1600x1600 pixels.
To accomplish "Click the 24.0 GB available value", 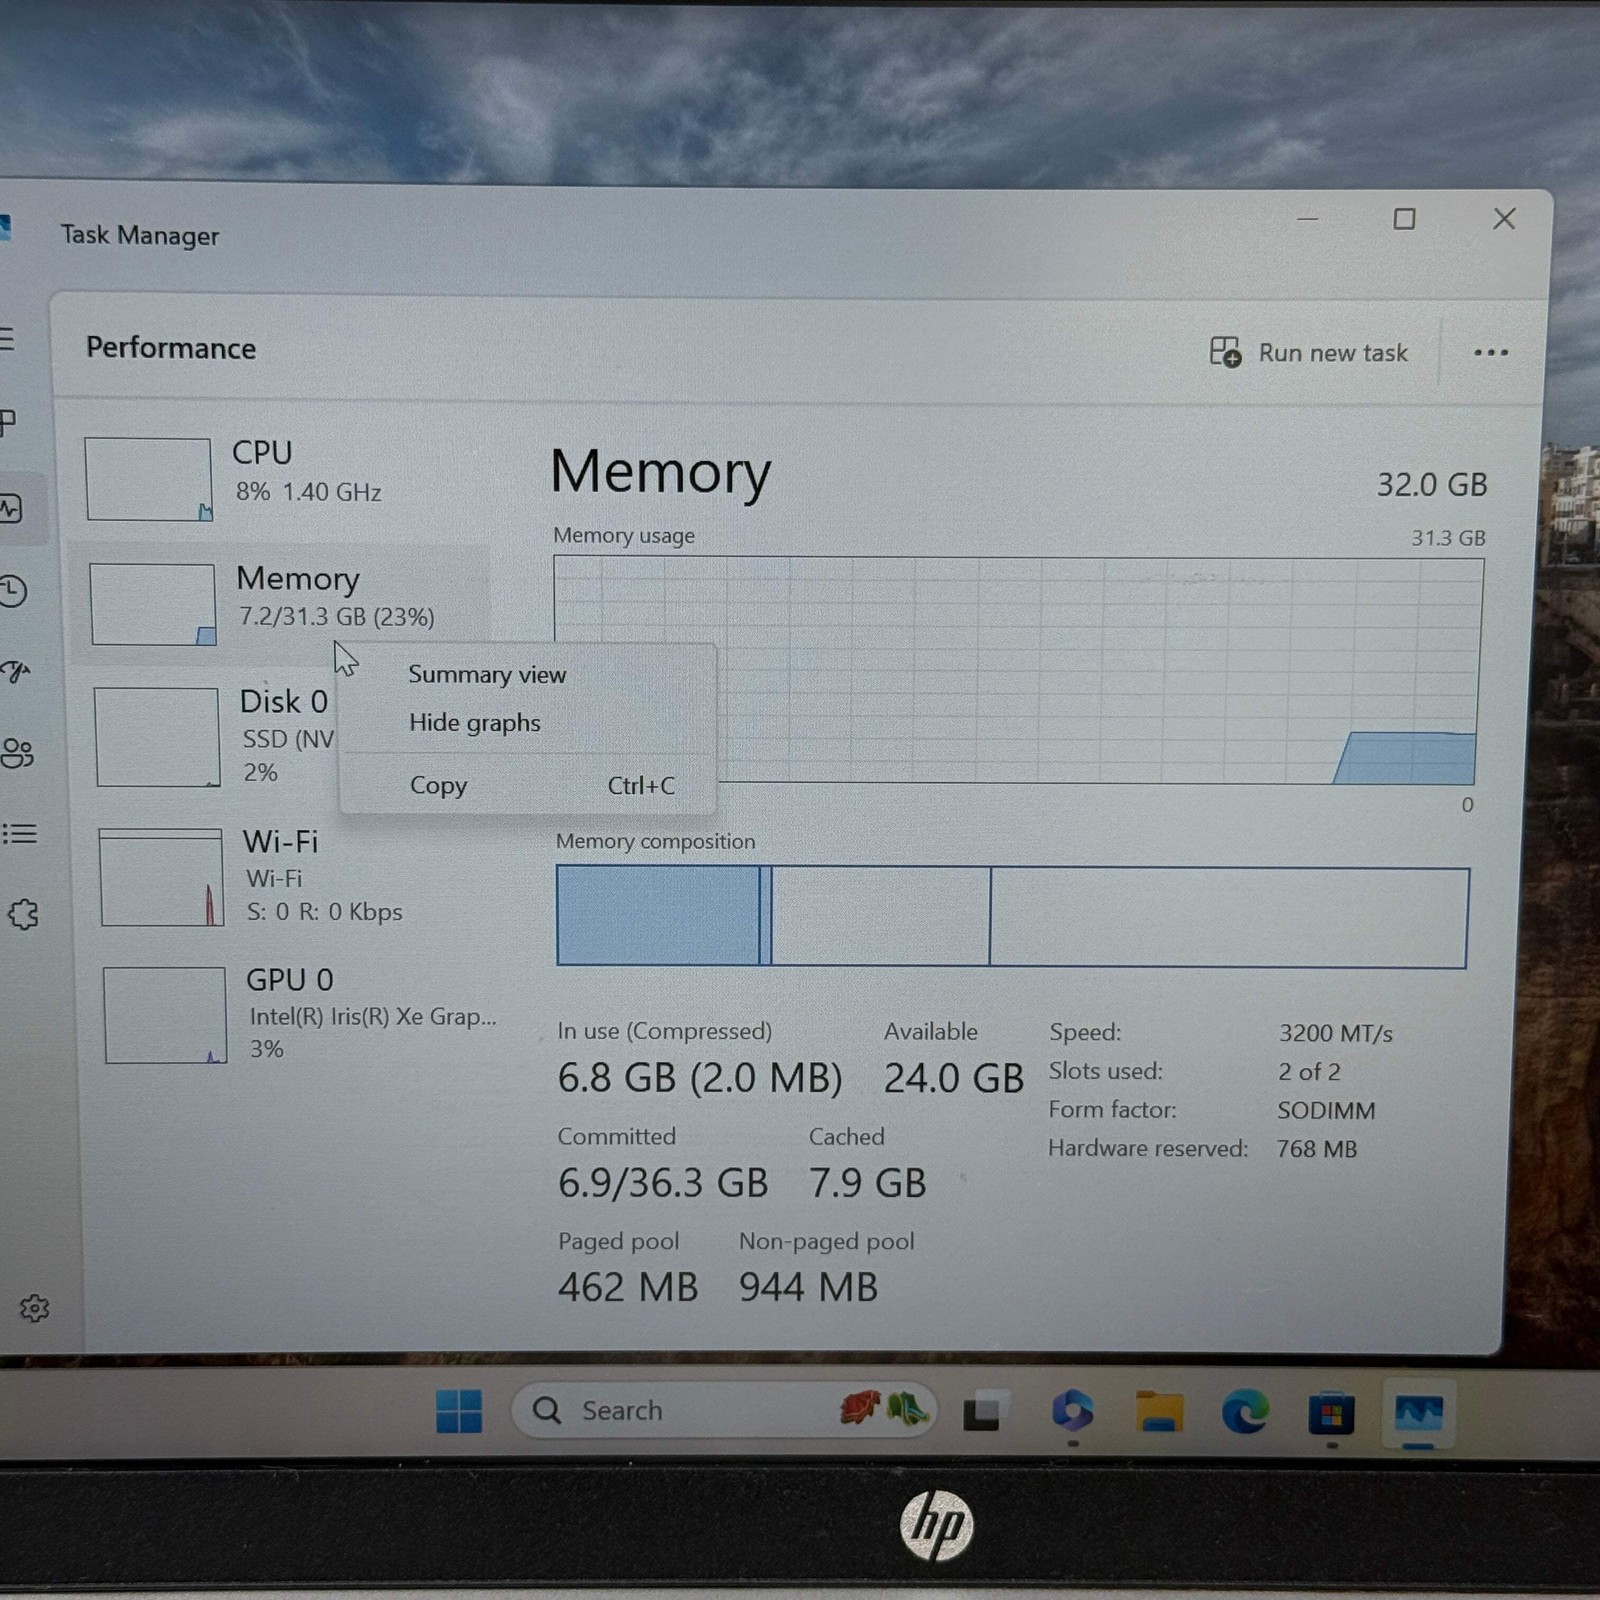I will 954,1078.
